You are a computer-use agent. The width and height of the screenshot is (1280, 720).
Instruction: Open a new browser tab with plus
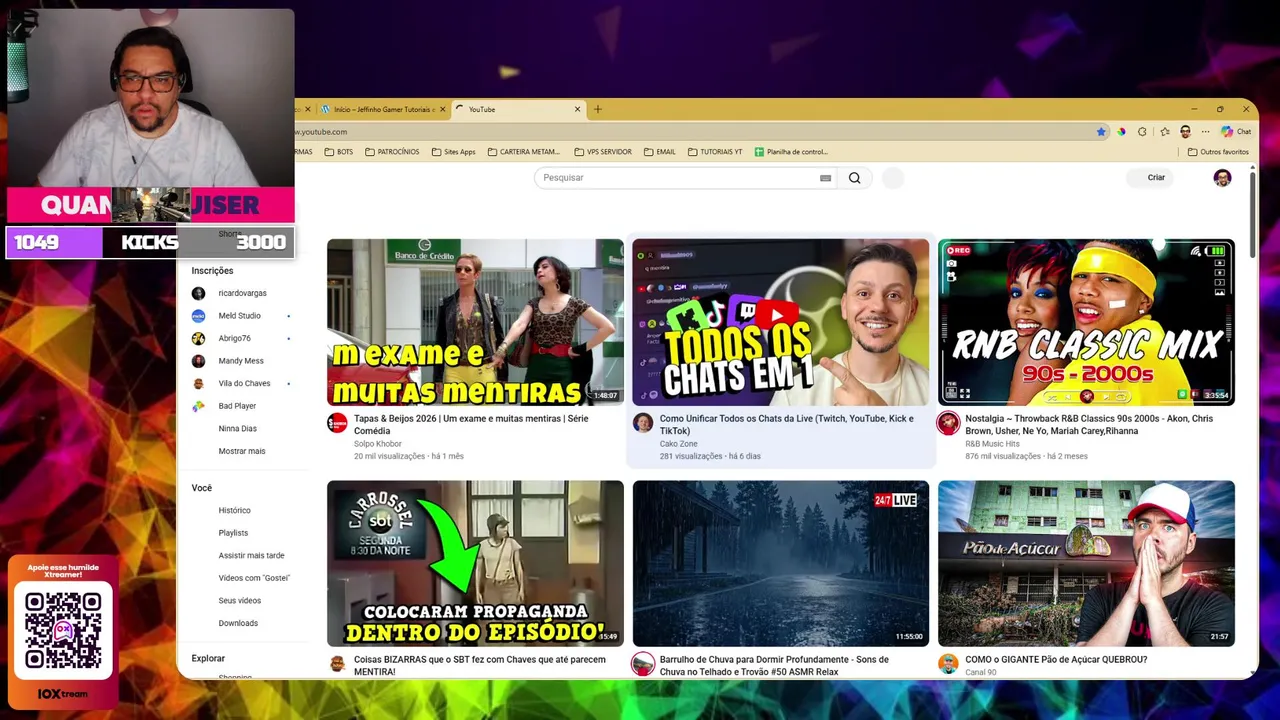[598, 109]
